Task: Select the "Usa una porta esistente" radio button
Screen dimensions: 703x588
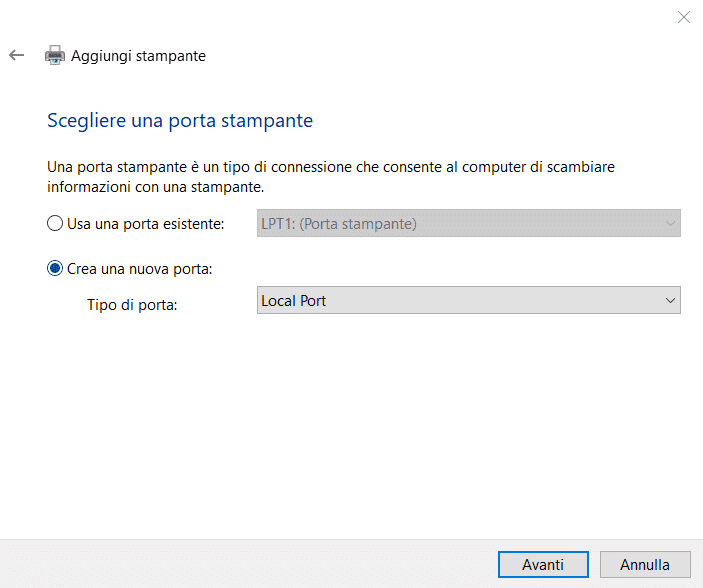Action: 55,224
